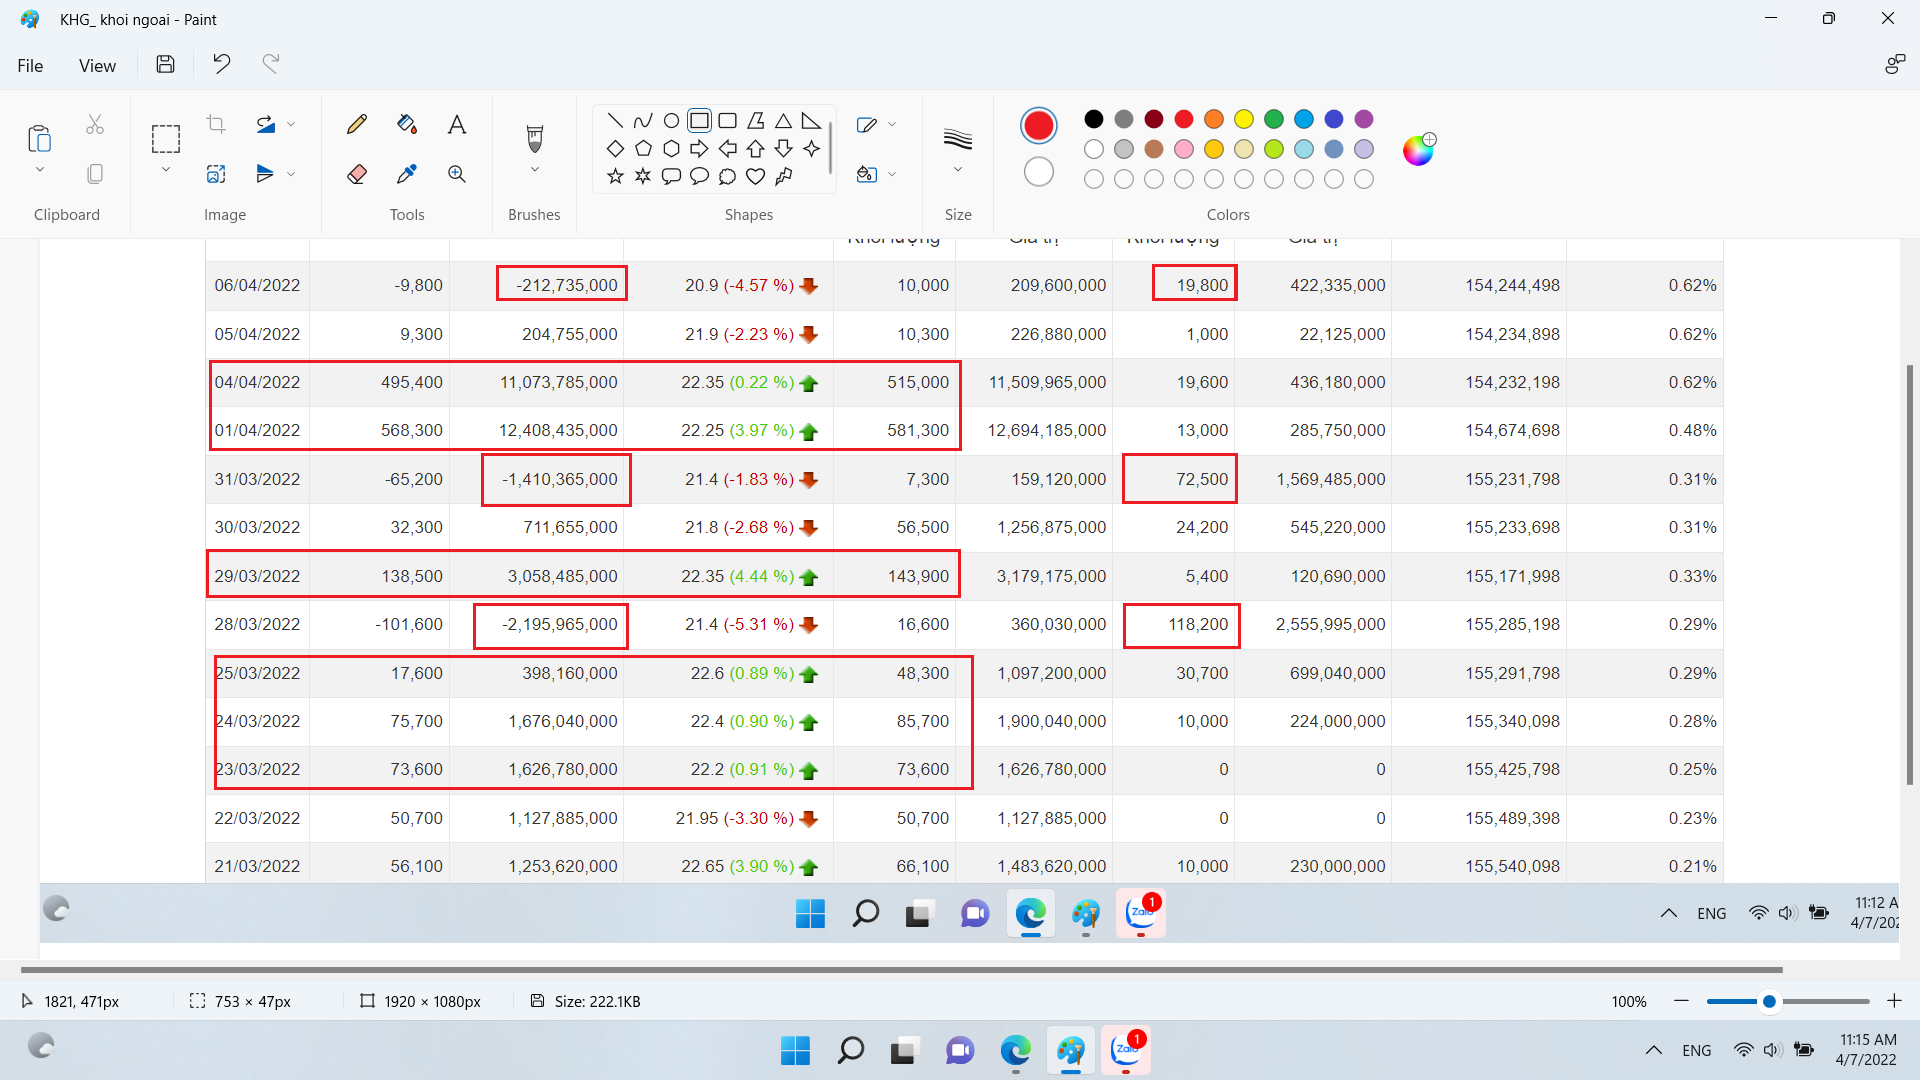The image size is (1920, 1080).
Task: Click the zoom out minus button
Action: (1681, 1001)
